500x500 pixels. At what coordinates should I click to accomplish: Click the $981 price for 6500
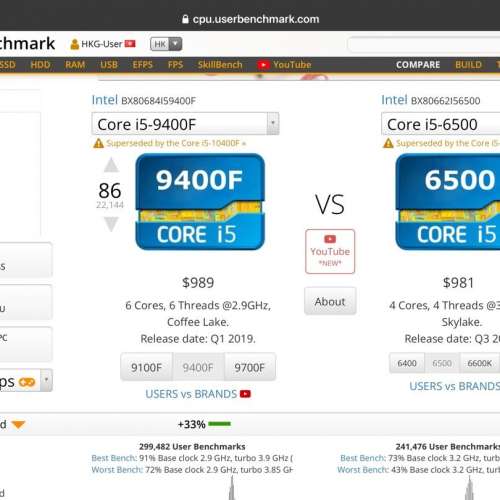pos(458,283)
